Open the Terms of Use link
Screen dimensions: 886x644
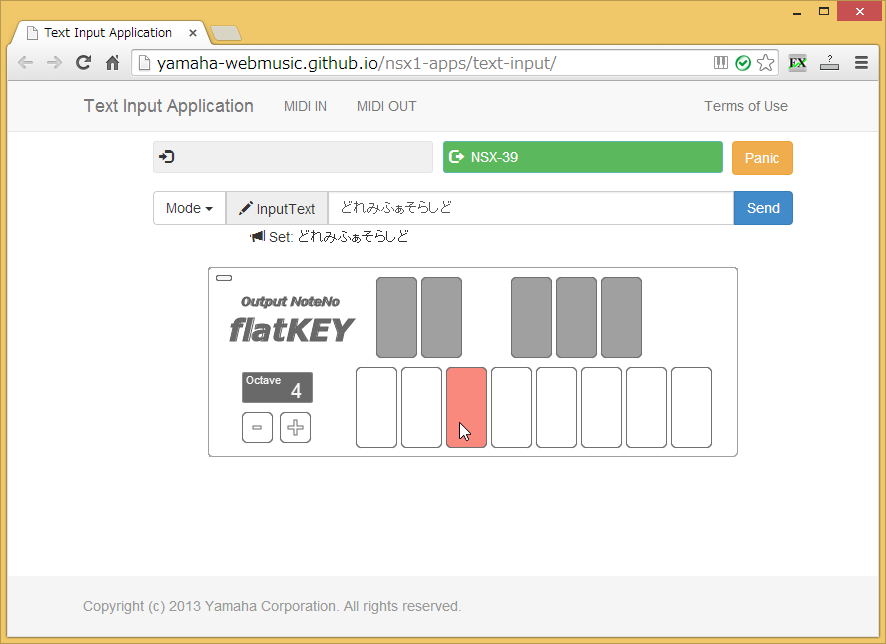coord(745,106)
